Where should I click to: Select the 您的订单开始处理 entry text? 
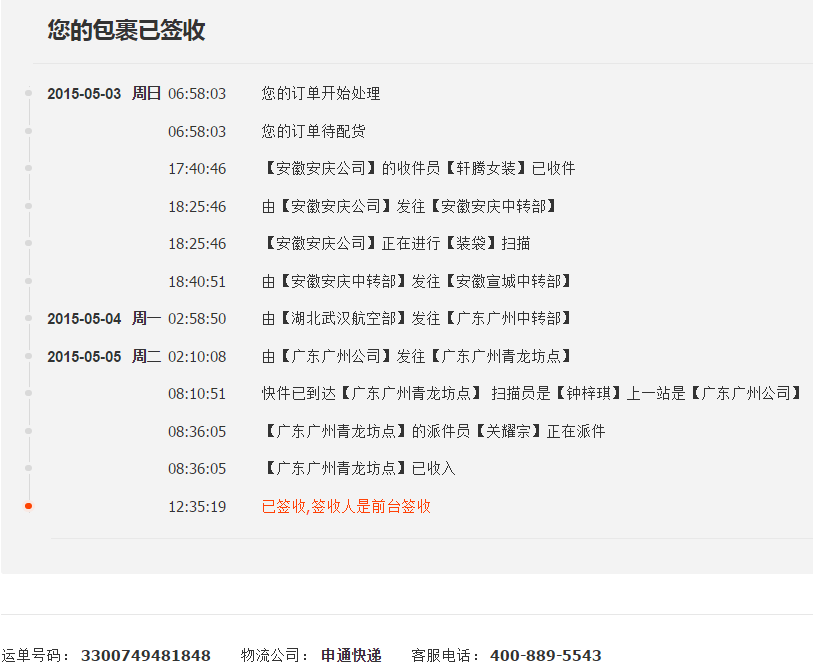coord(321,94)
